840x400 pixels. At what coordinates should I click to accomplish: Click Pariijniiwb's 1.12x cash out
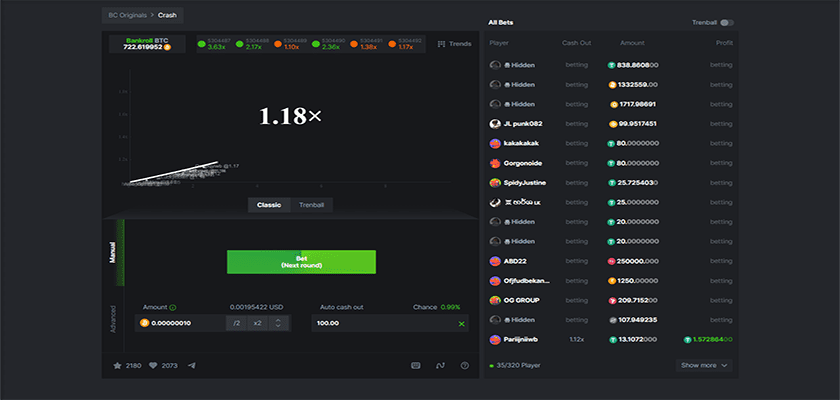pos(576,339)
